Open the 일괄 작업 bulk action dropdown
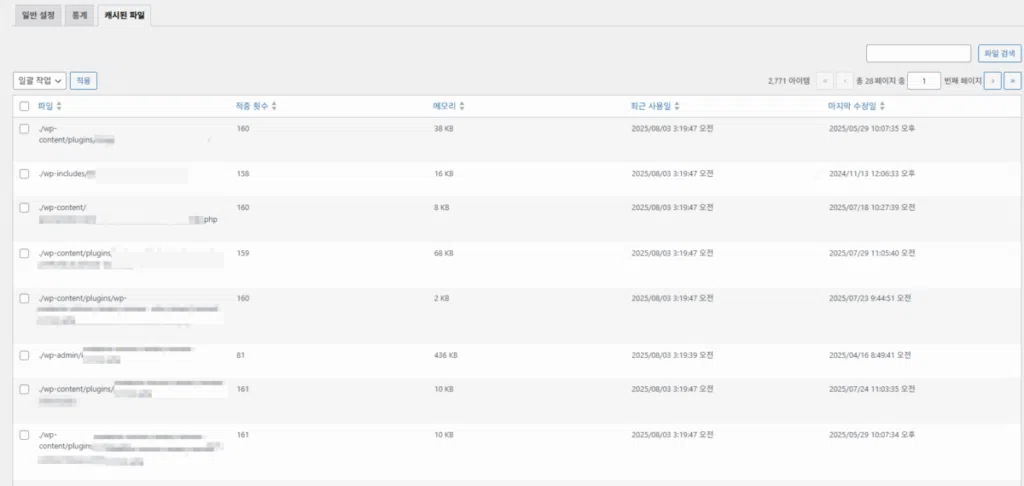Screen dimensions: 1024x486 [x=40, y=80]
